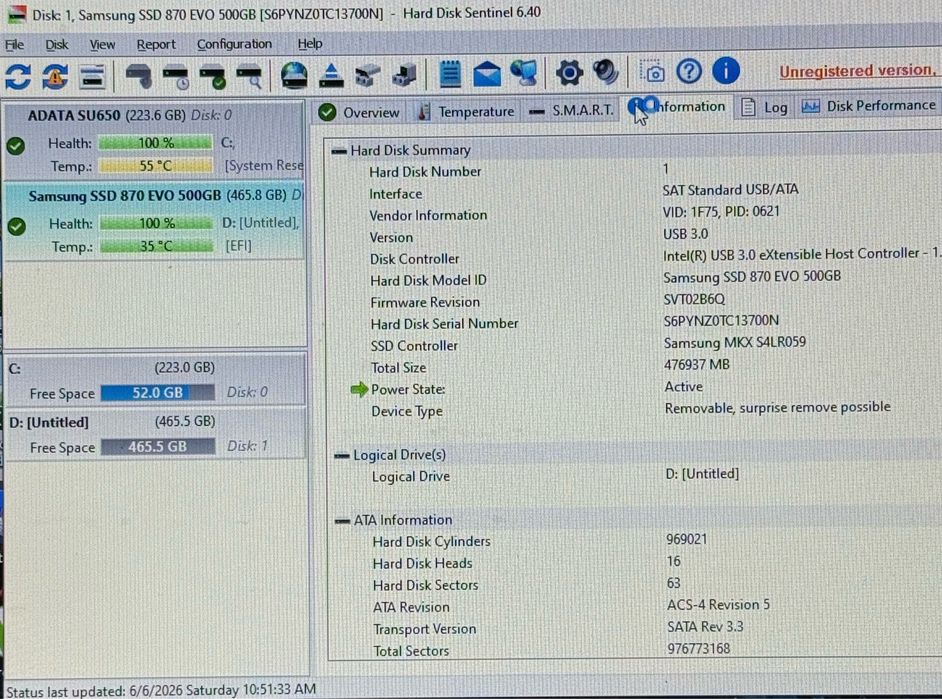Click the Transport Version value SATA Rev 3.3

pyautogui.click(x=705, y=627)
